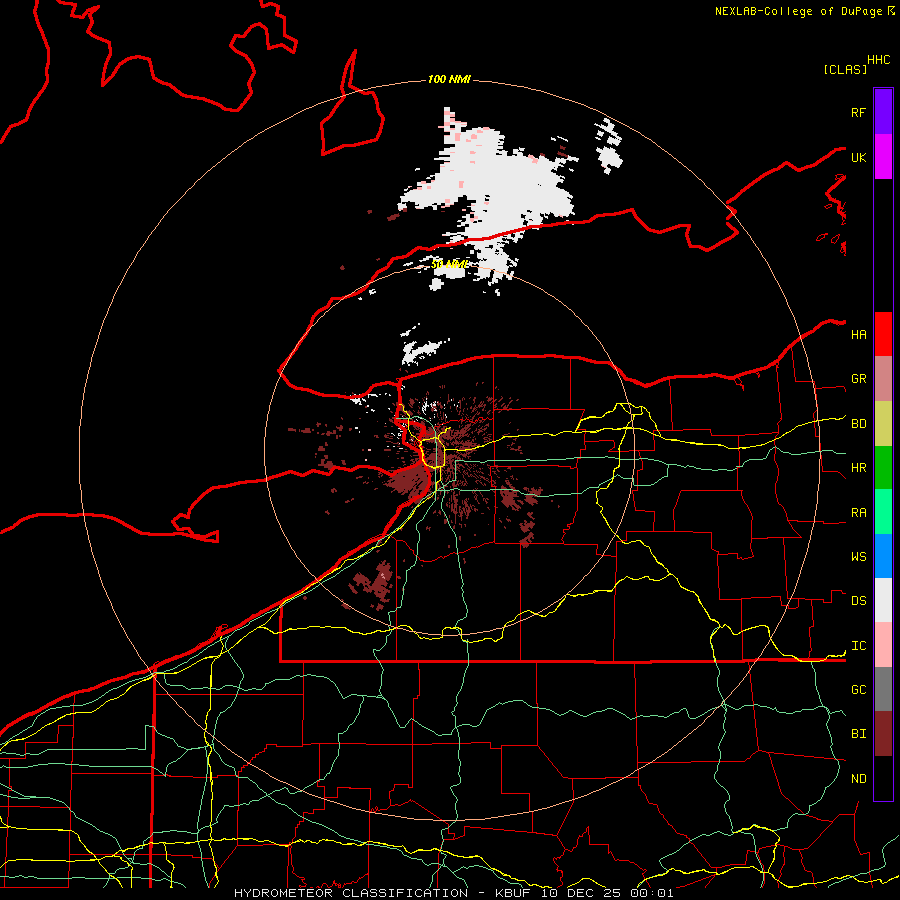Viewport: 900px width, 900px height.
Task: Click the BI legend label
Action: [x=858, y=734]
